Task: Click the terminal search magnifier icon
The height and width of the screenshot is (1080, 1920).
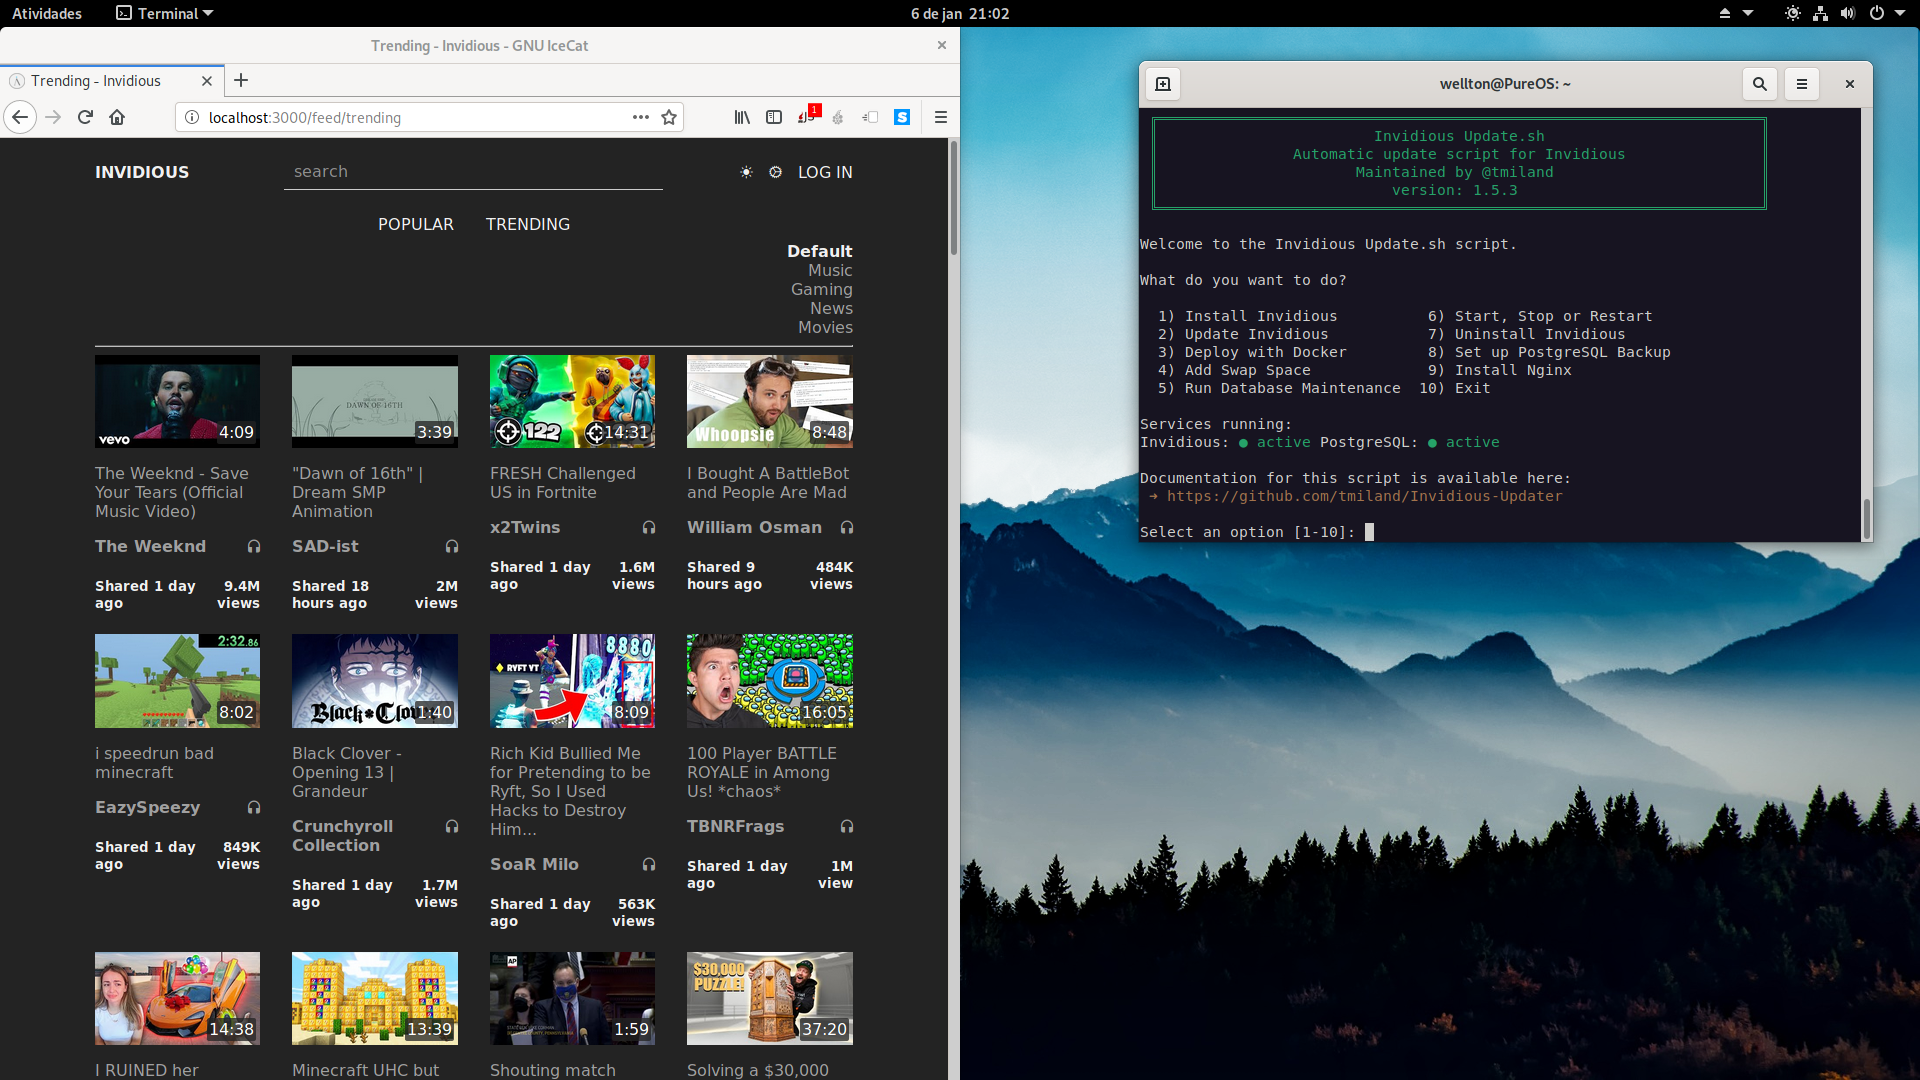Action: point(1760,84)
